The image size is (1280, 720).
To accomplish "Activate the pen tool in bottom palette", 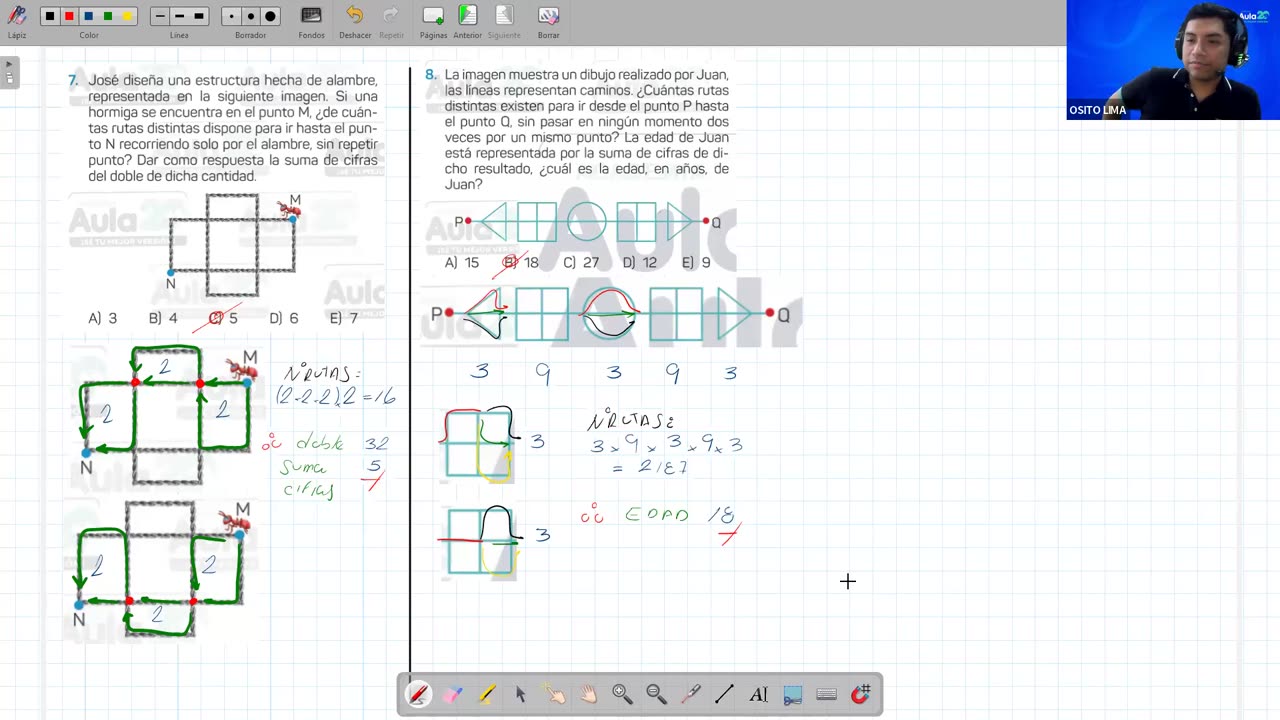I will pyautogui.click(x=418, y=693).
